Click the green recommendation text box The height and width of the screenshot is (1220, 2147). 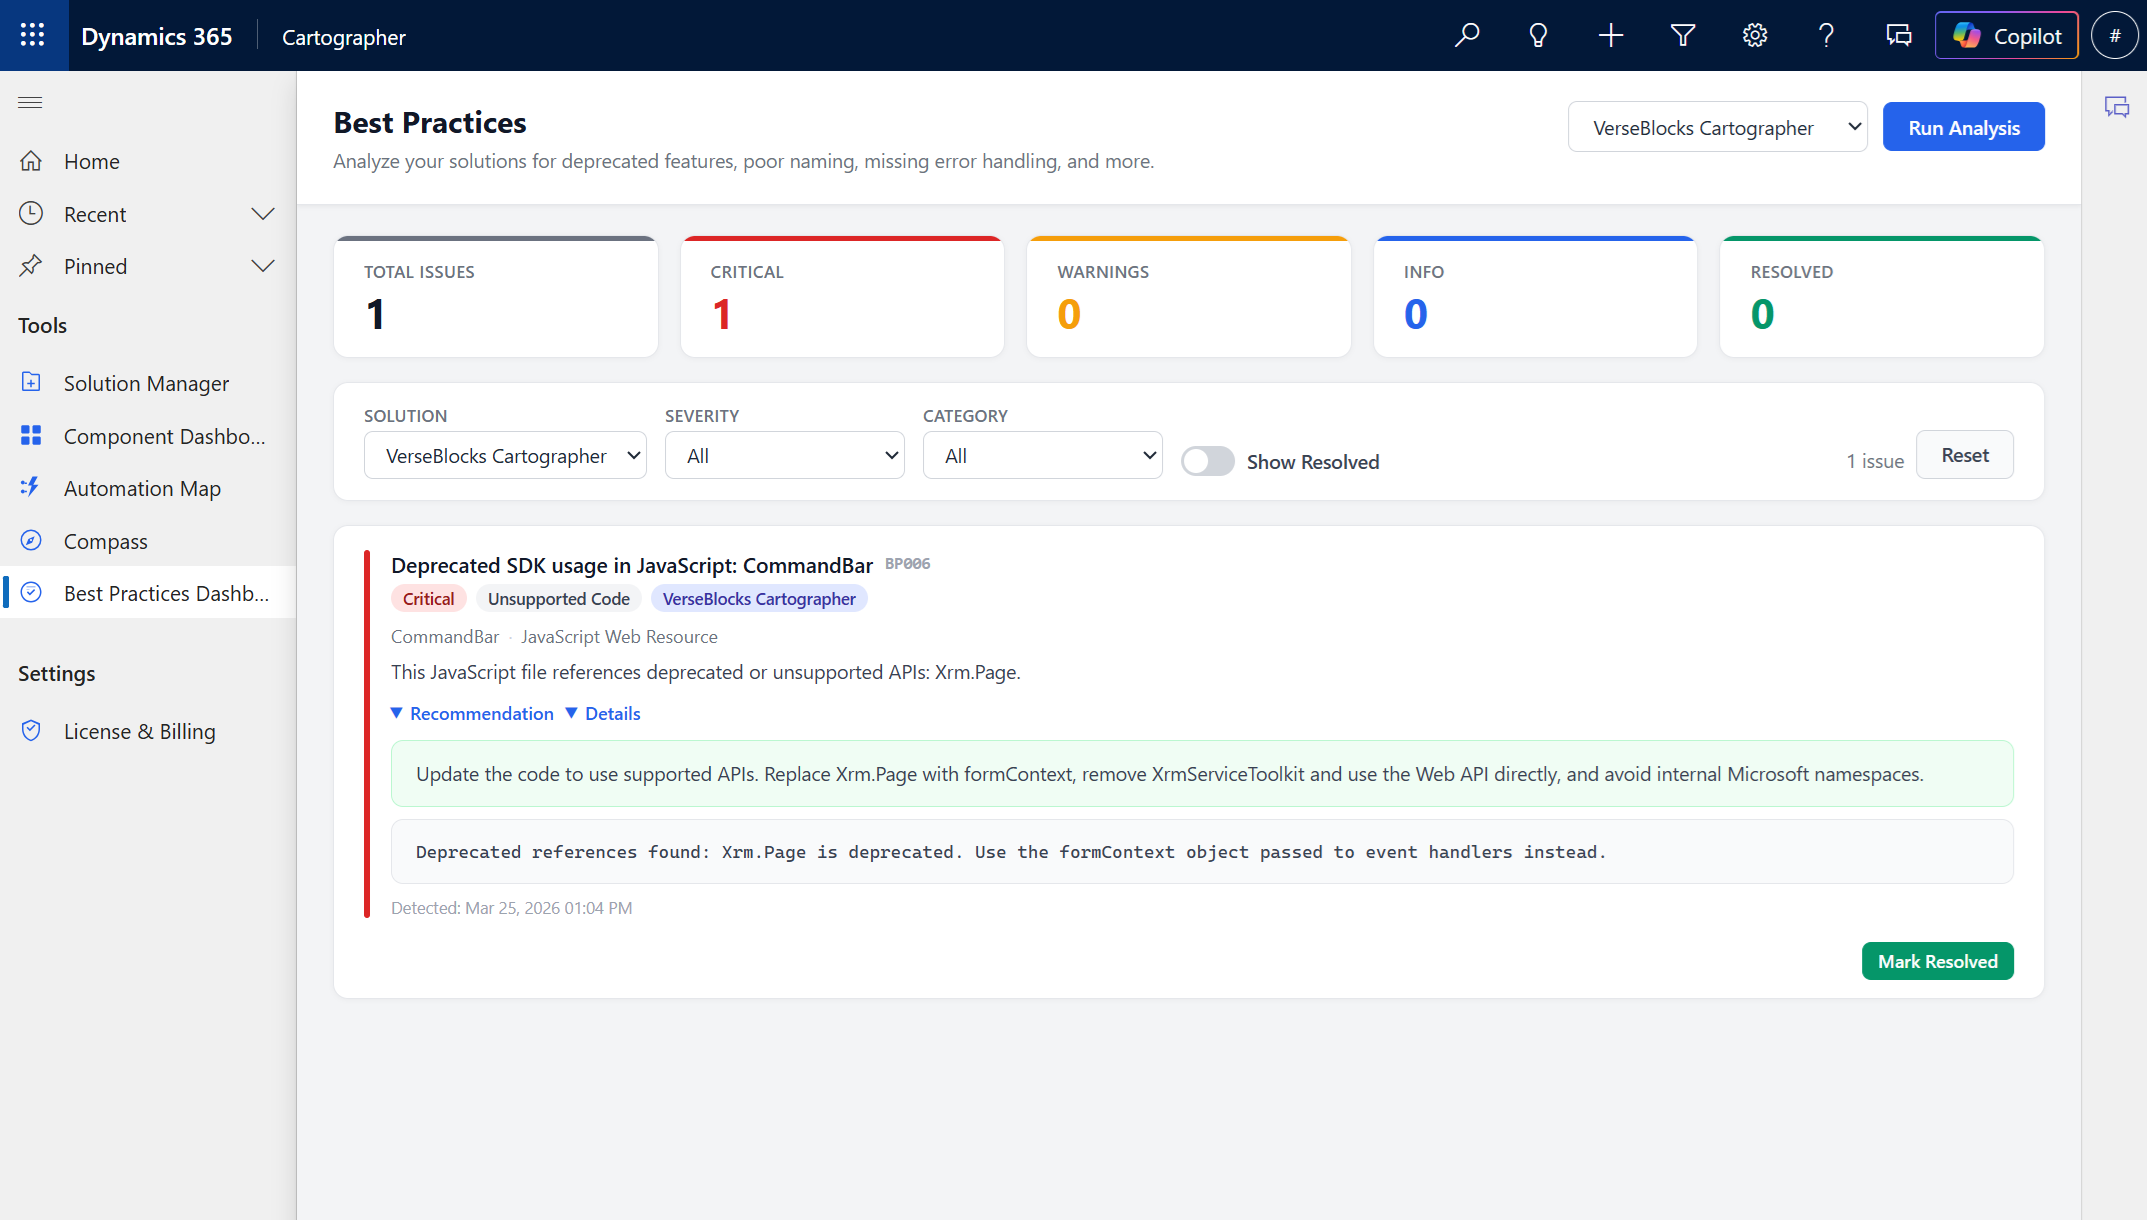(1202, 773)
